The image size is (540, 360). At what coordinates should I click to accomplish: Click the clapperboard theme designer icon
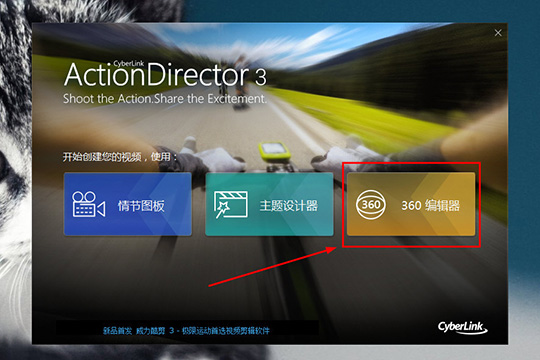pyautogui.click(x=230, y=205)
